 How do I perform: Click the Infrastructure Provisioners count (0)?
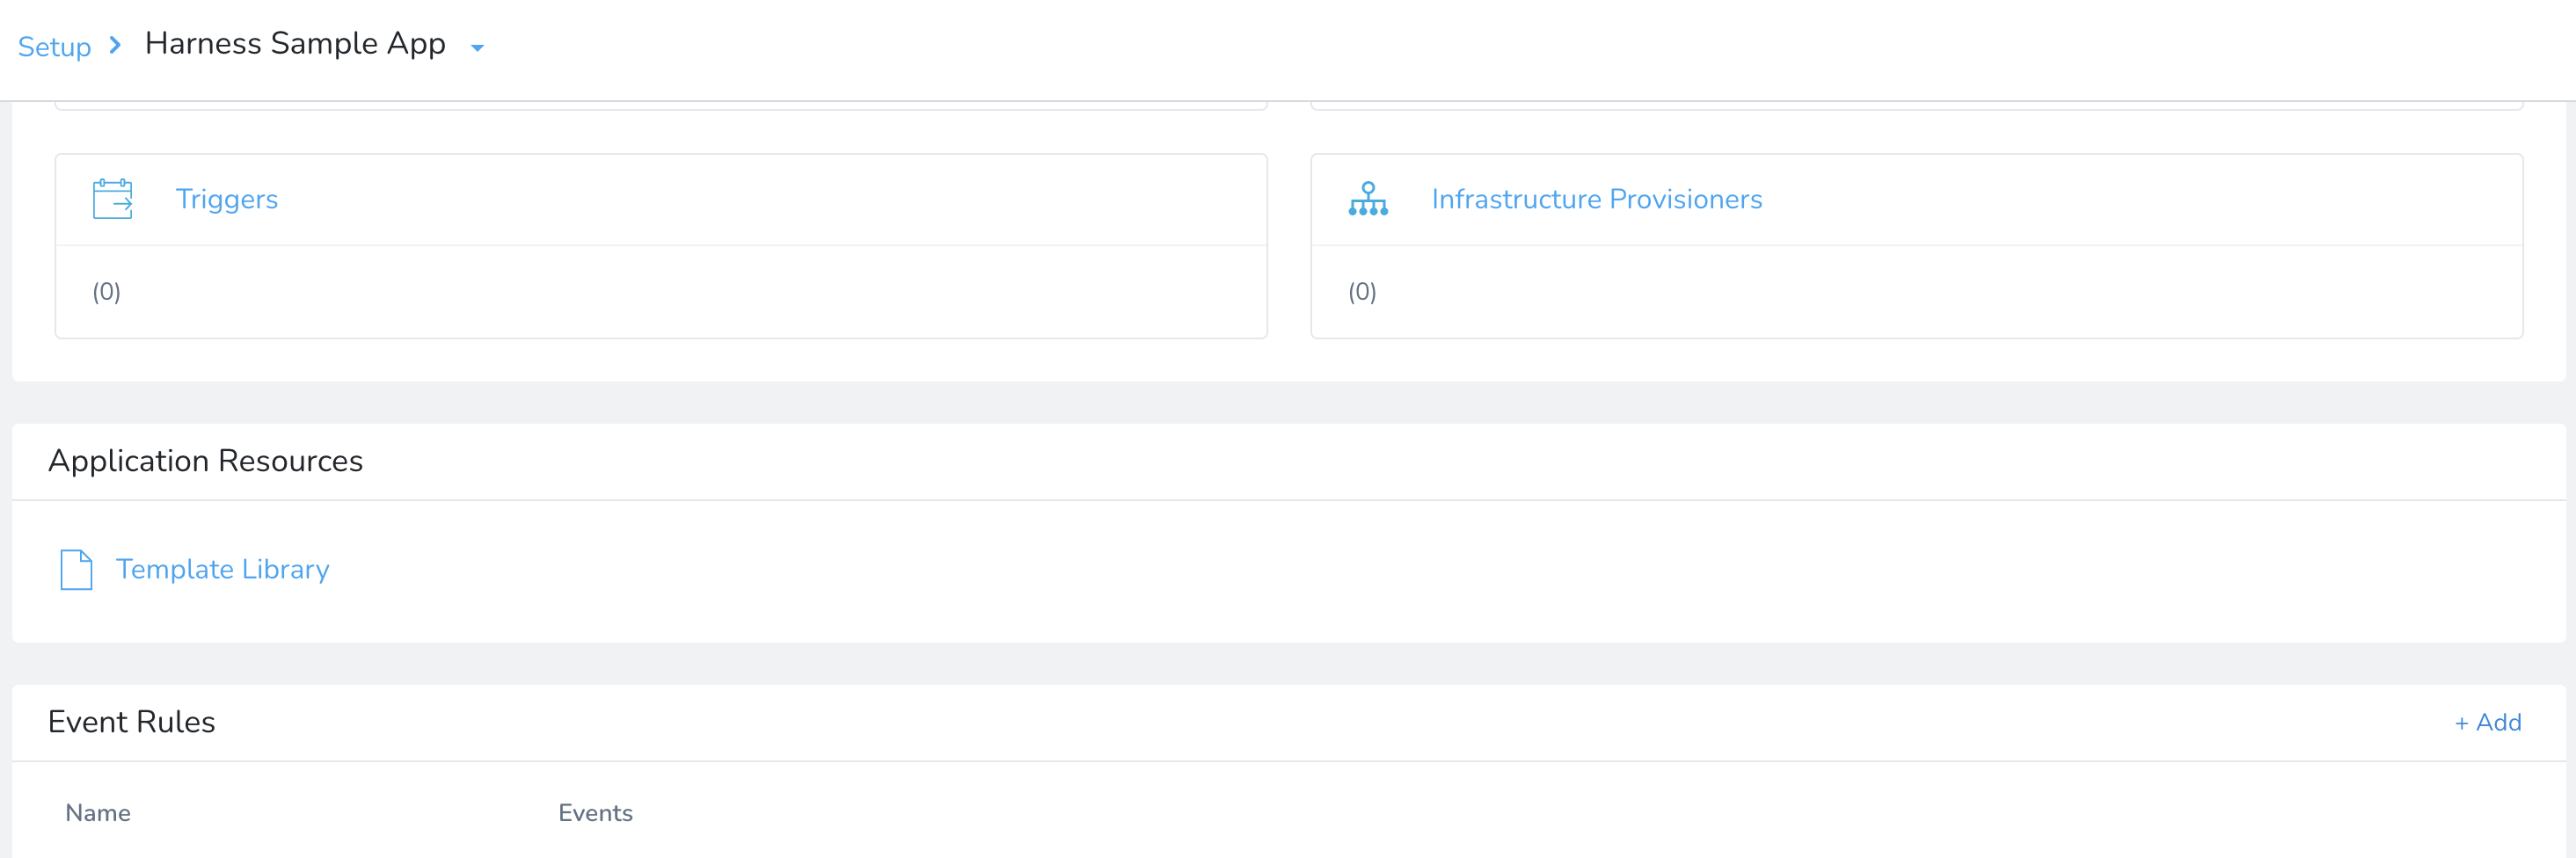coord(1362,291)
